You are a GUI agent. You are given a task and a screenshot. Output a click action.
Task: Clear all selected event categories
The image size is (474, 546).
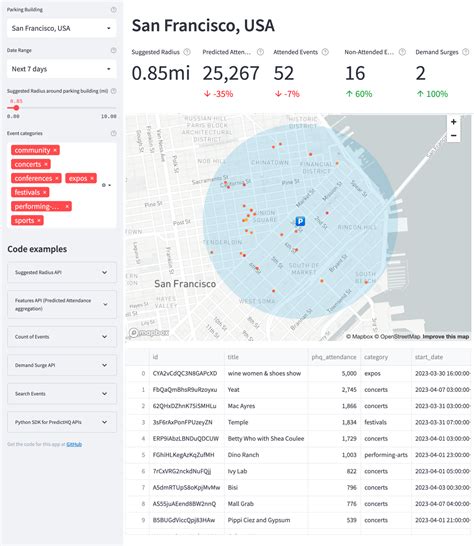103,185
